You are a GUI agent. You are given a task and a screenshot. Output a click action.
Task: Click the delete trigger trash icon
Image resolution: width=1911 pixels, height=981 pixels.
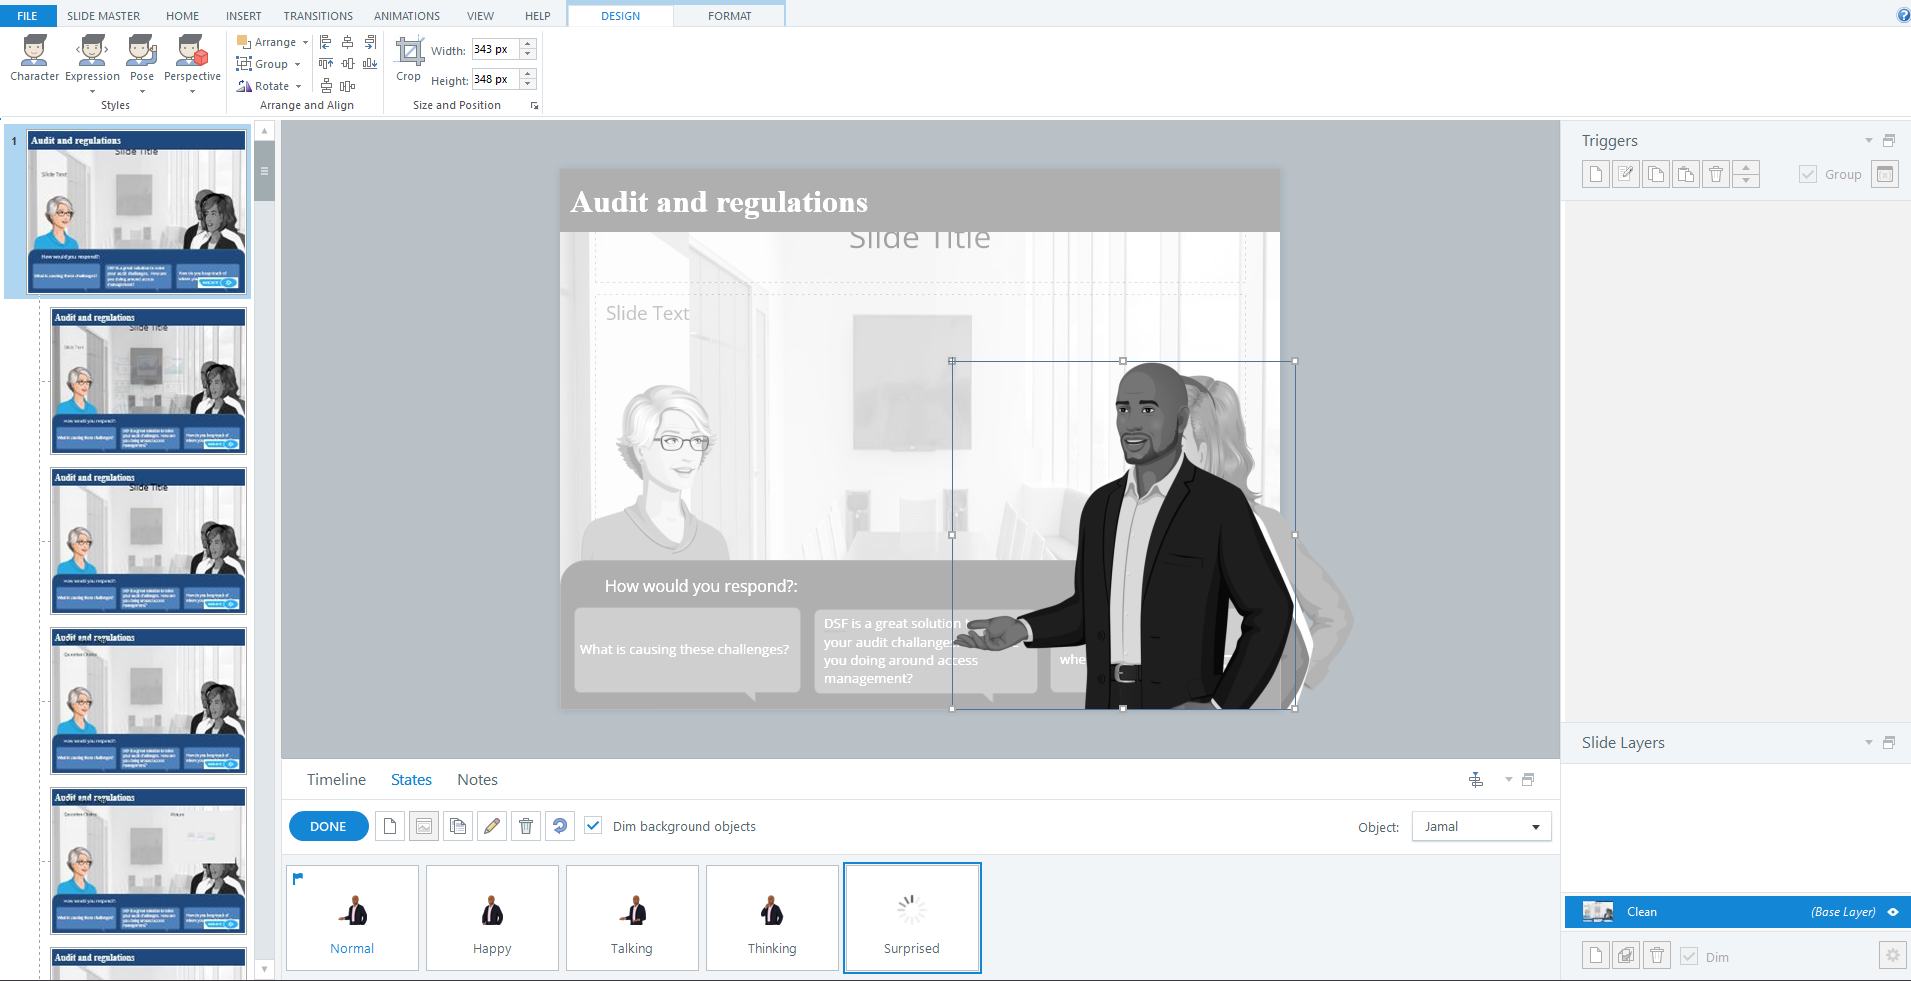(x=1716, y=174)
